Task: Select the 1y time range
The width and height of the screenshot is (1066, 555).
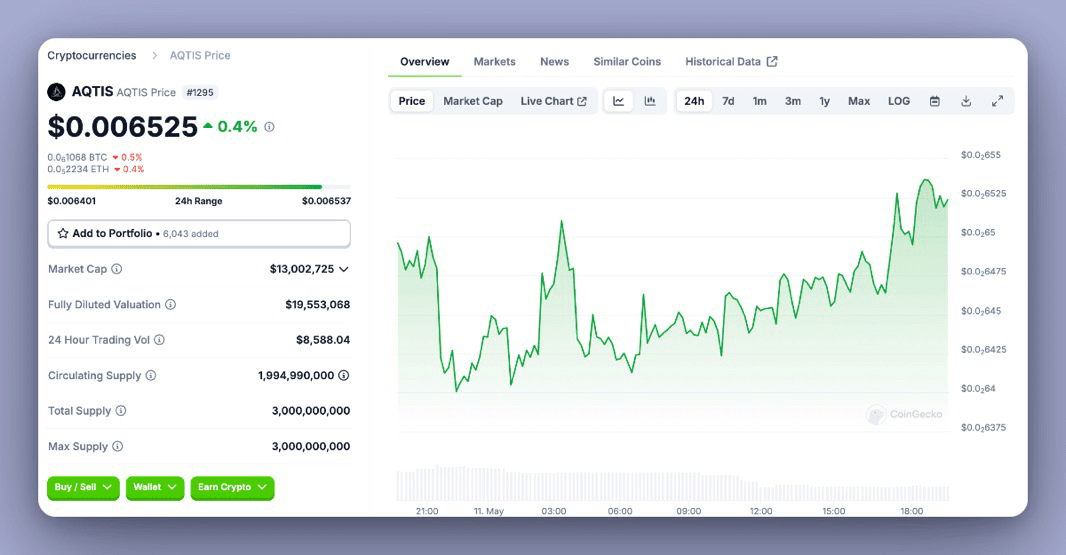Action: [x=825, y=101]
